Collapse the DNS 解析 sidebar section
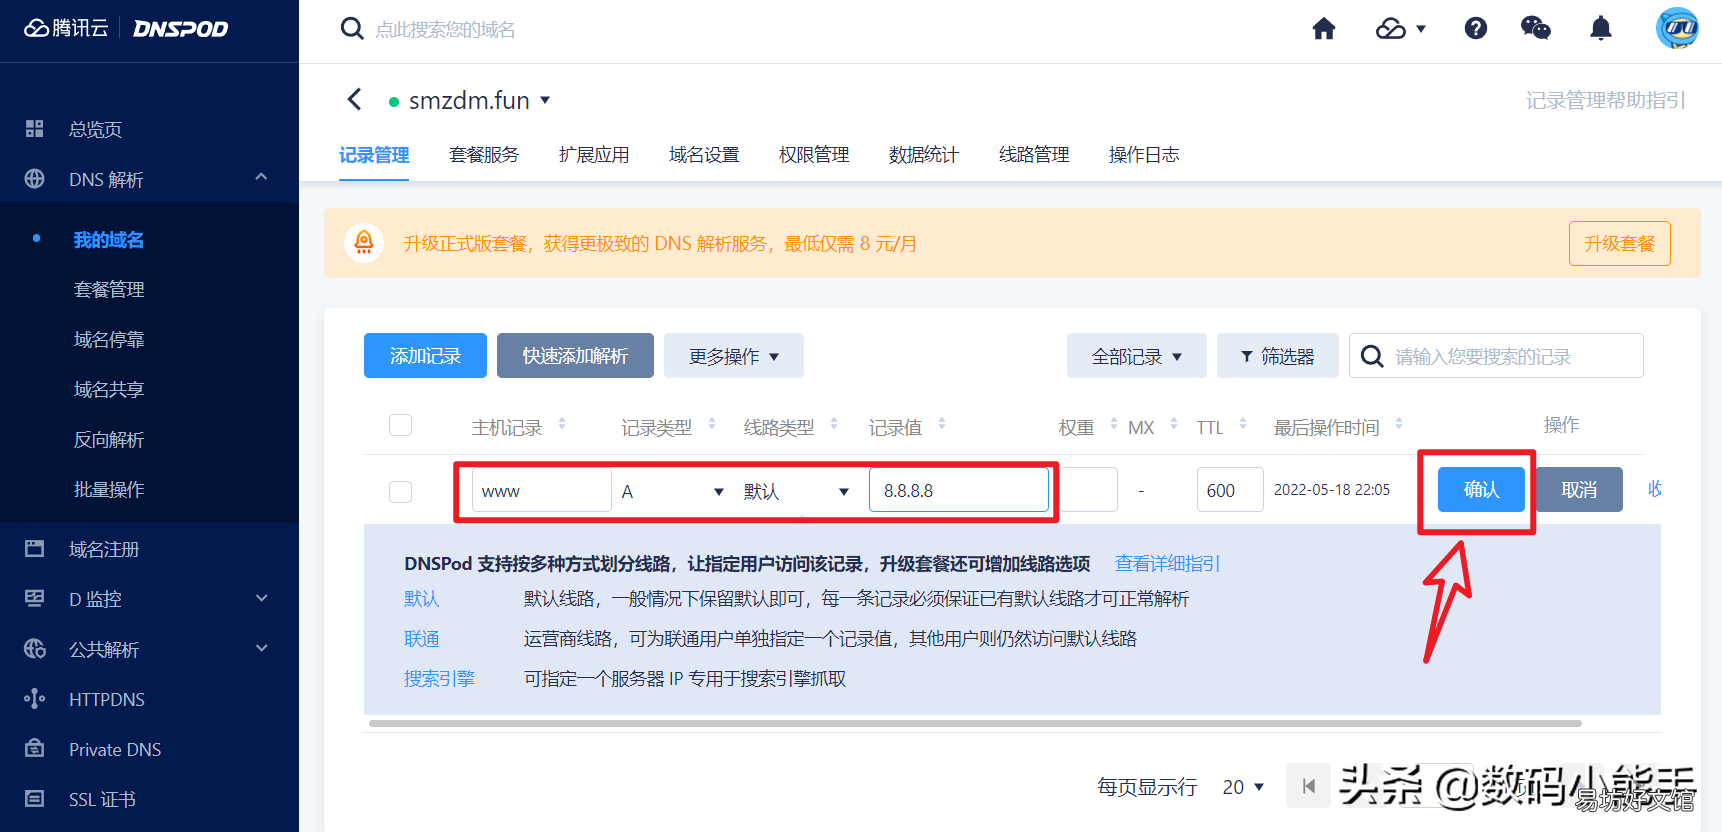 pos(262,177)
